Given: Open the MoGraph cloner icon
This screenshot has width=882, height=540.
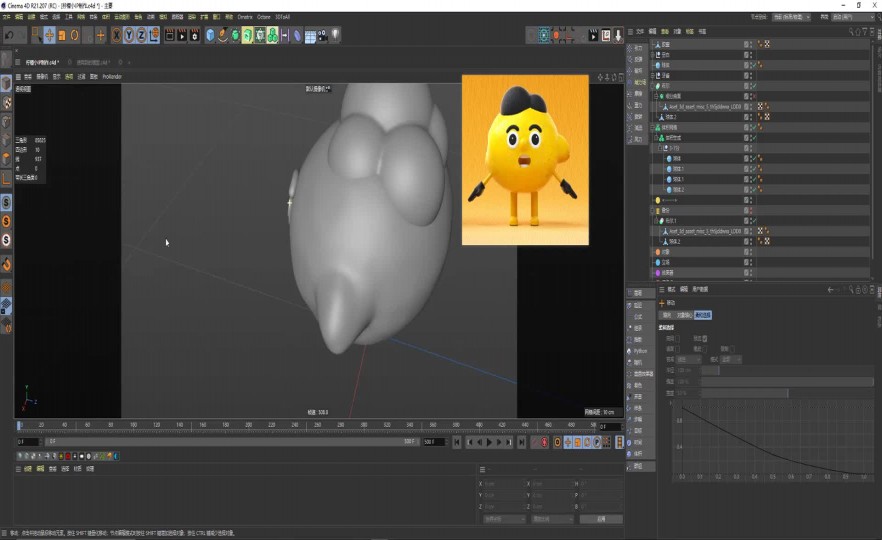Looking at the screenshot, I should coord(273,35).
